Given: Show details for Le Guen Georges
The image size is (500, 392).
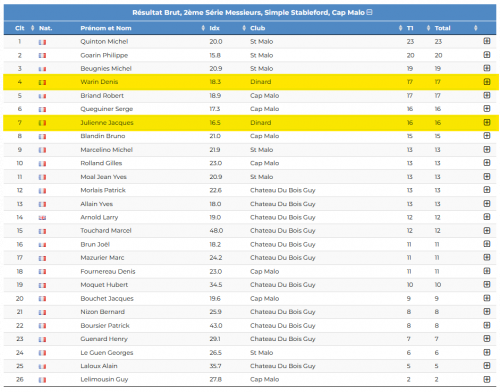Looking at the screenshot, I should click(487, 352).
